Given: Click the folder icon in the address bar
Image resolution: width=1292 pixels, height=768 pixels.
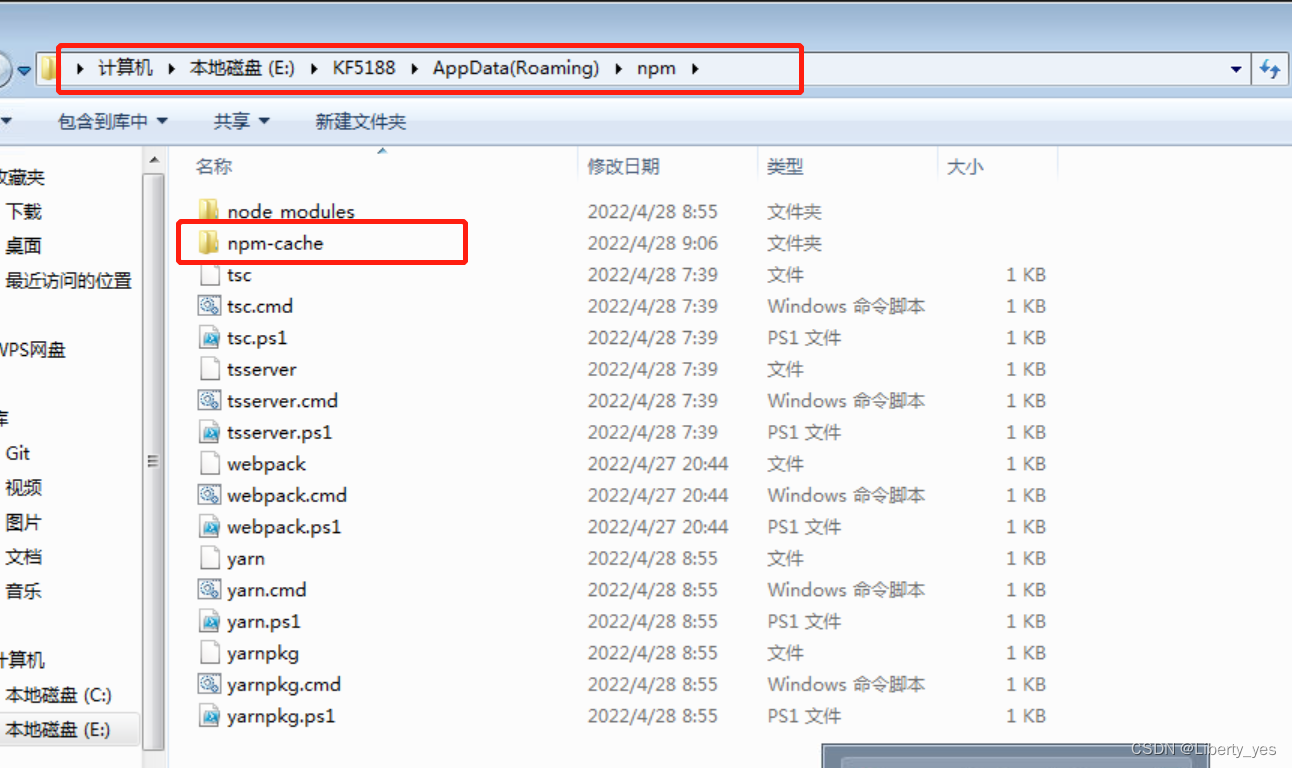Looking at the screenshot, I should (49, 69).
